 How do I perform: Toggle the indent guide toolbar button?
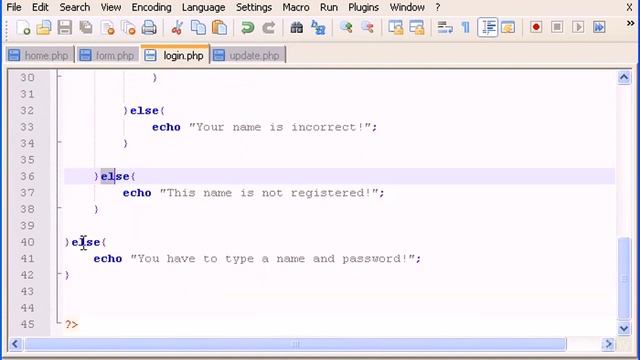tap(487, 28)
